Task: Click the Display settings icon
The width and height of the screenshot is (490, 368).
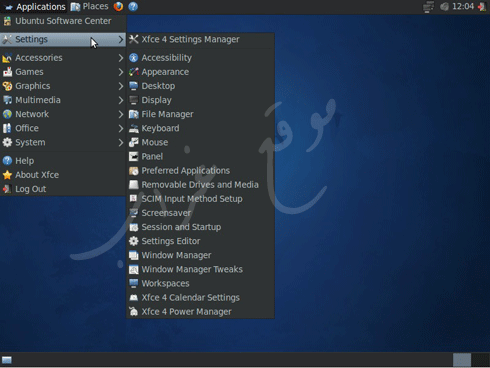Action: click(x=134, y=100)
